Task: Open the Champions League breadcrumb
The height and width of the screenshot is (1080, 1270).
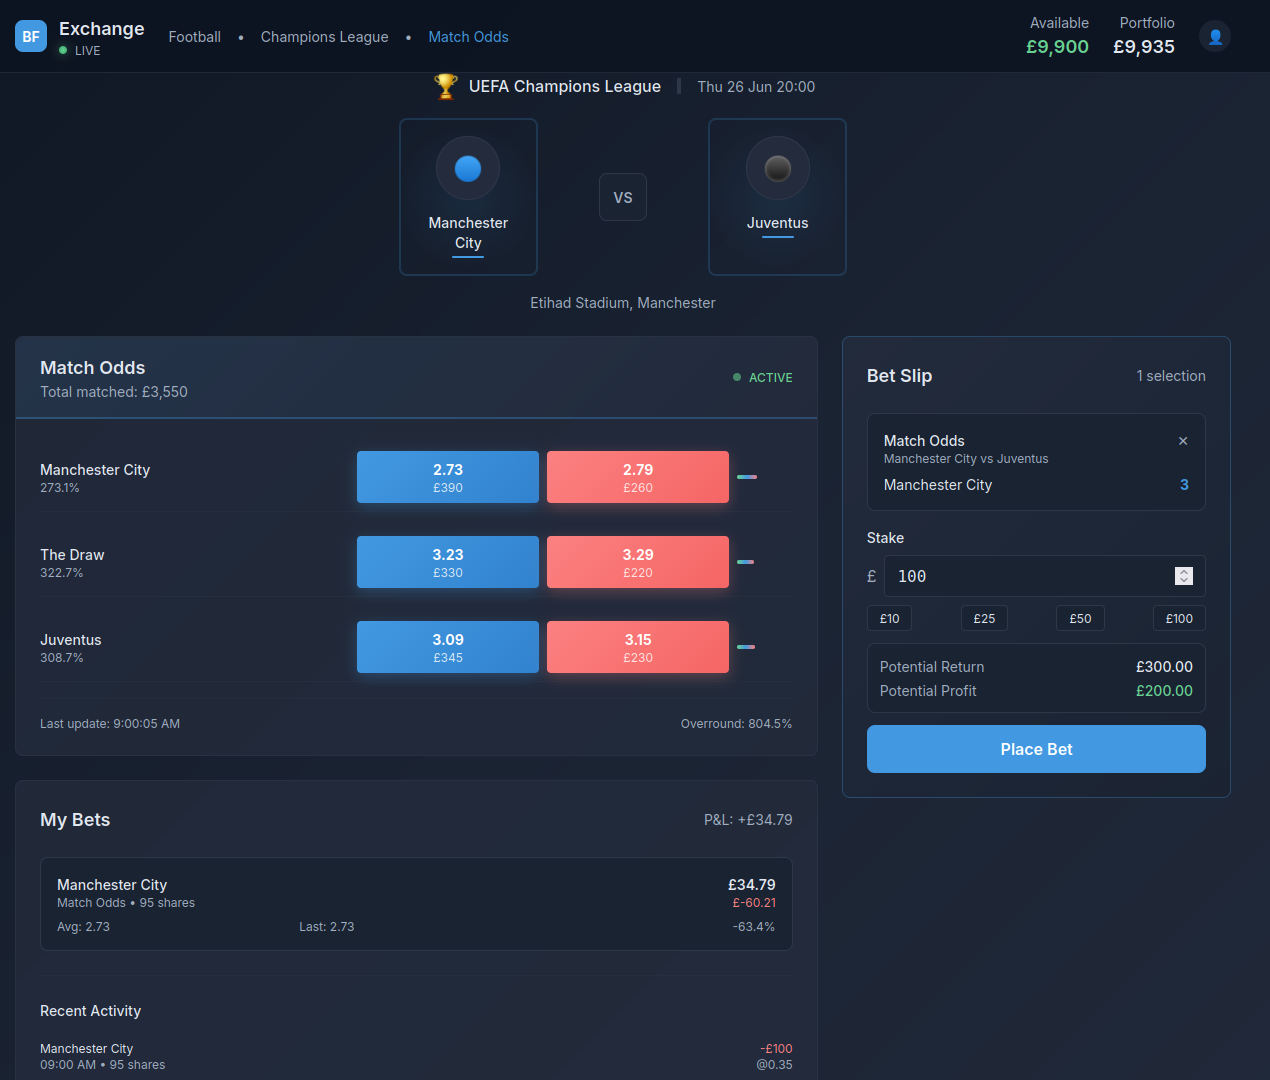Action: coord(324,37)
